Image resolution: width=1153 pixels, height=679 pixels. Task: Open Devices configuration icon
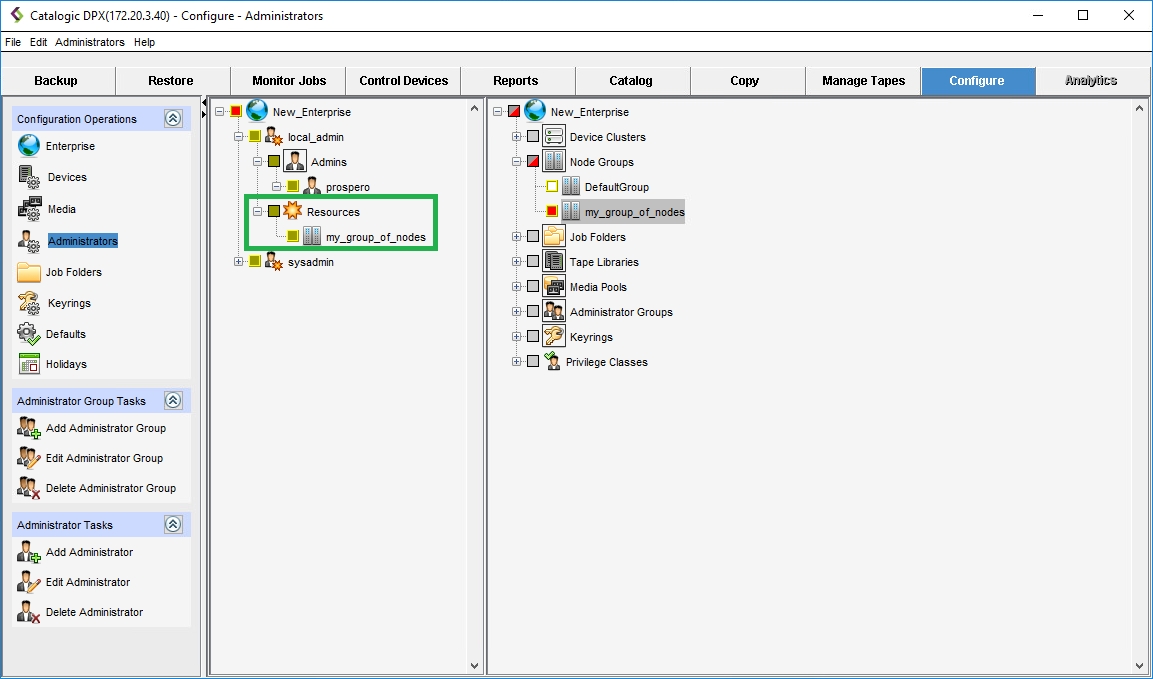(x=29, y=177)
